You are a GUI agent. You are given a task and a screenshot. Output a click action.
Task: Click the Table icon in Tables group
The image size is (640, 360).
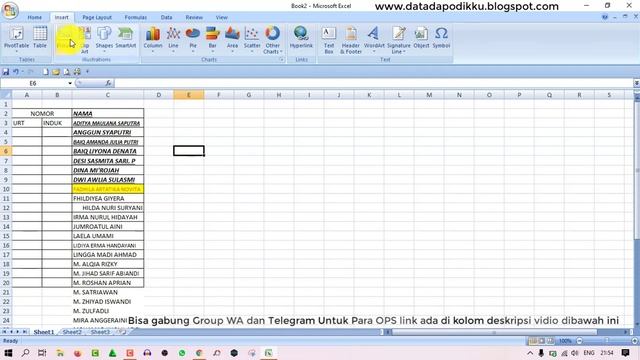click(40, 39)
